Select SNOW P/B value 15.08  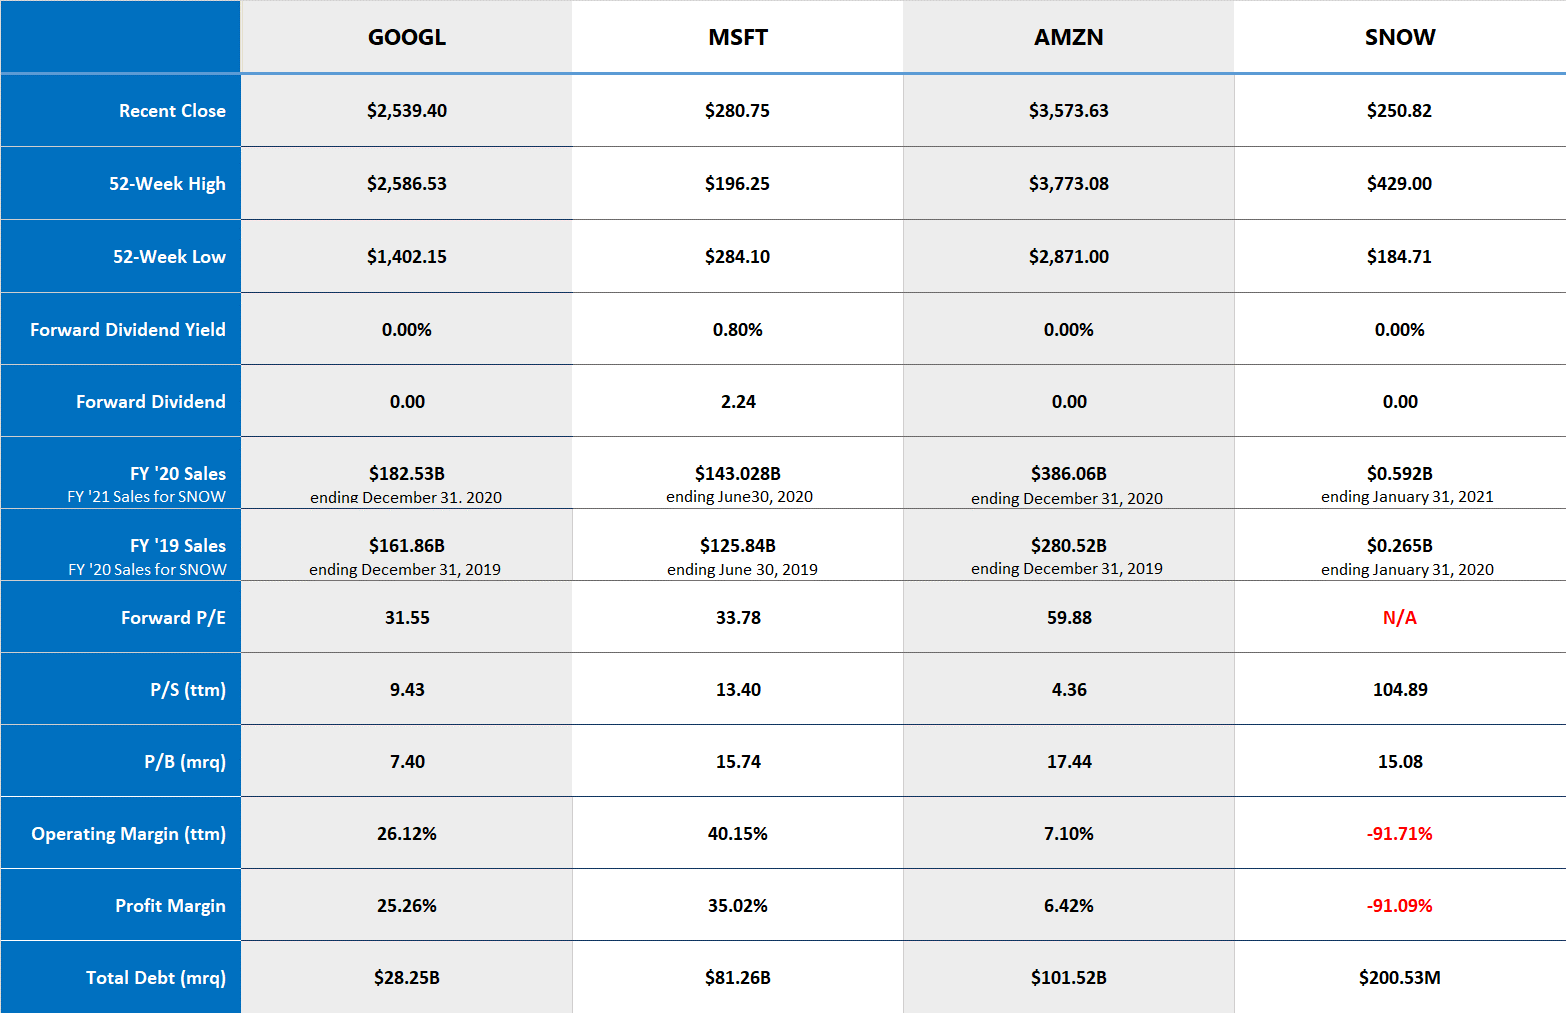1400,762
